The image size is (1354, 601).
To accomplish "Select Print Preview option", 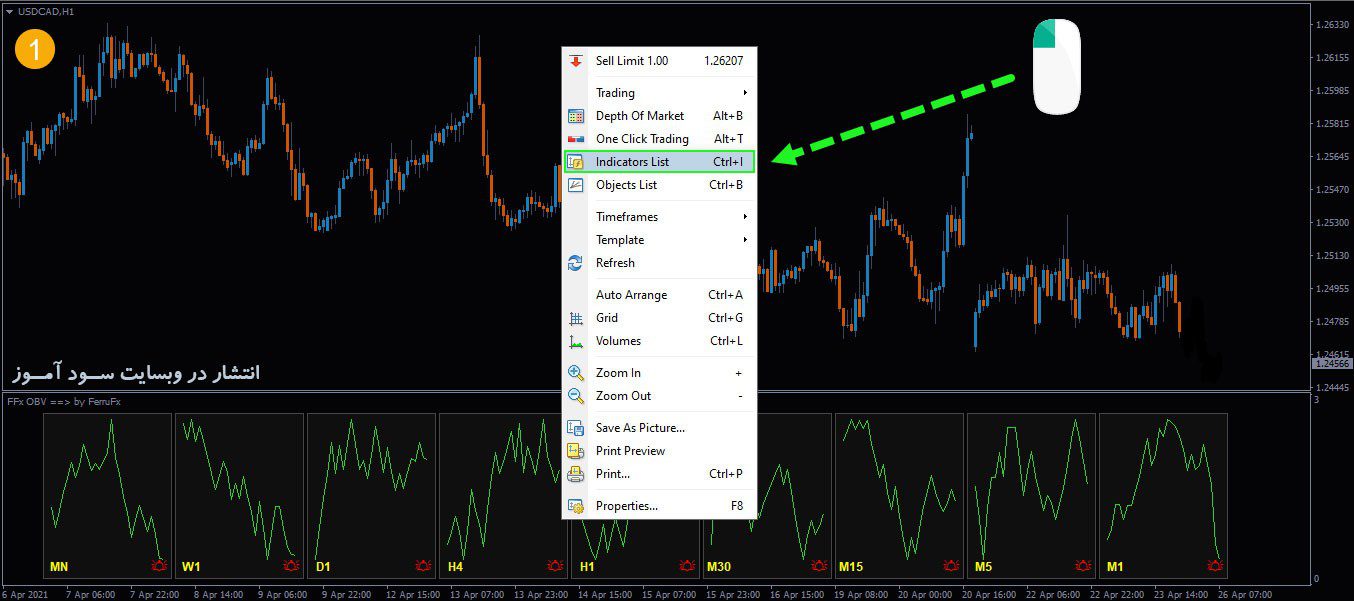I will (x=630, y=451).
